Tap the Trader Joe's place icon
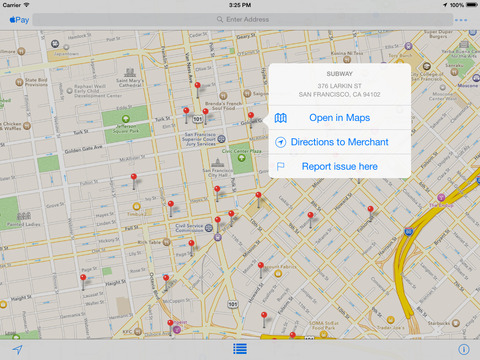Viewport: 480px width, 360px height. 390,320
